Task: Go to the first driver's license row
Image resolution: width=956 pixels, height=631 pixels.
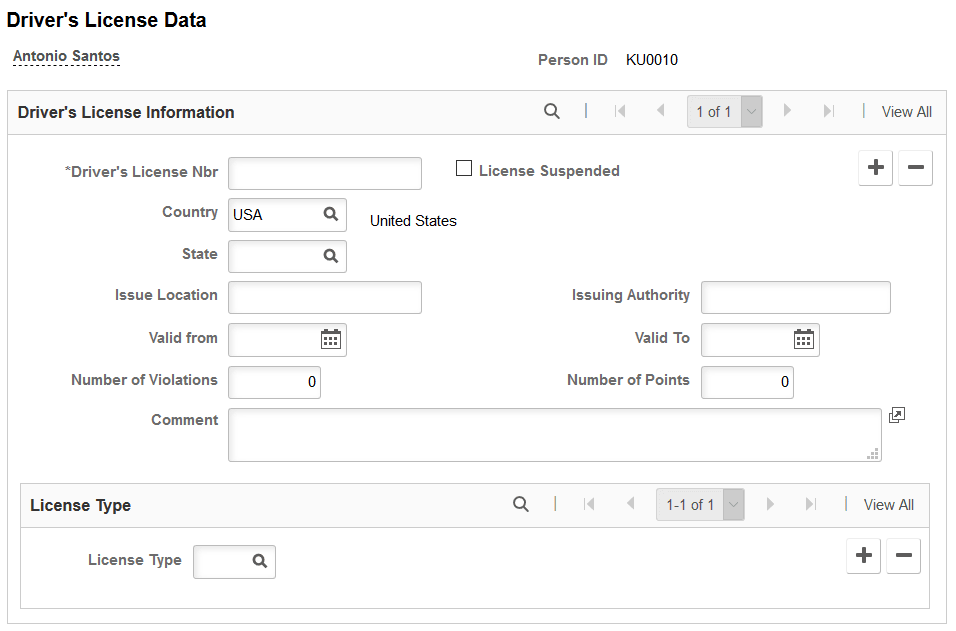Action: click(x=620, y=111)
